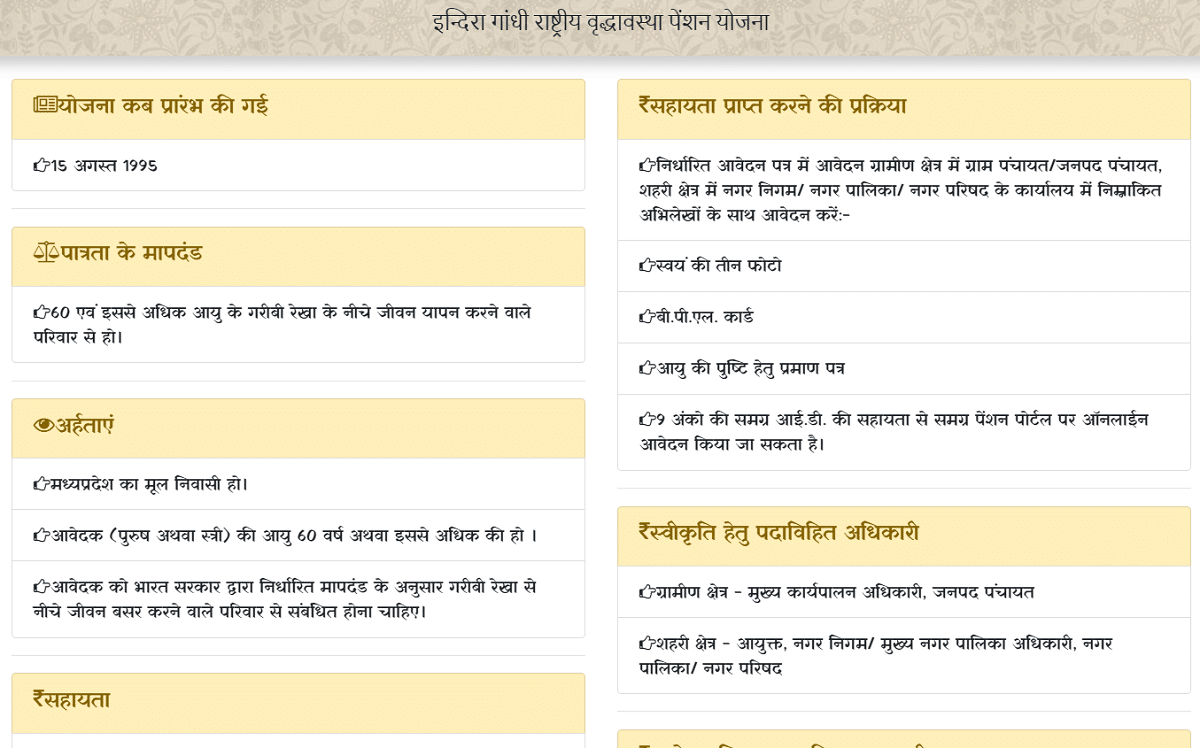
Task: Click the pointing hand icon before 15 अगस्त 1995
Action: [x=41, y=166]
